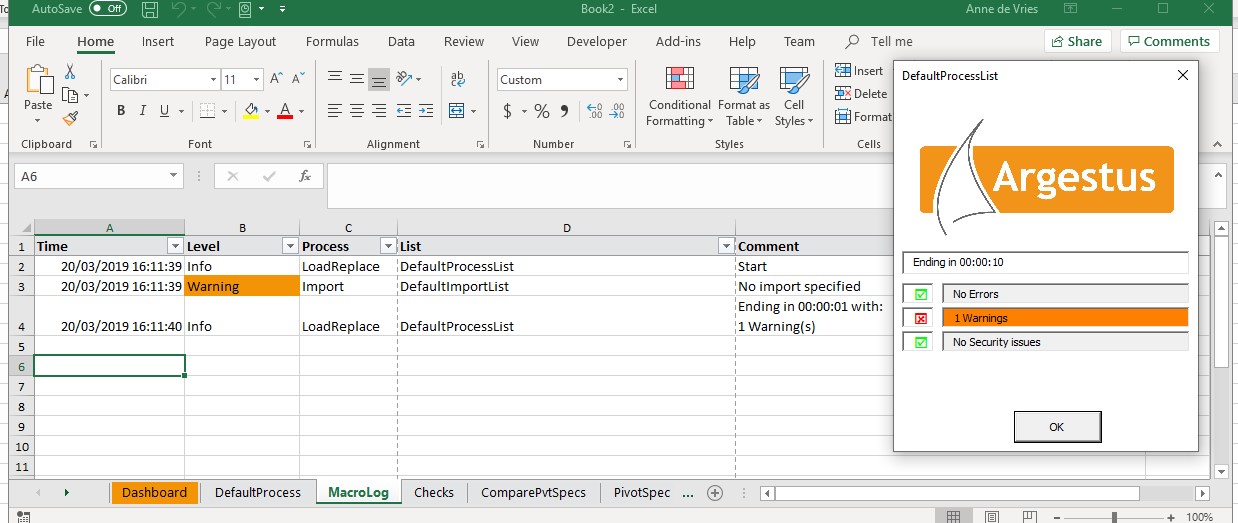Expand the font name Calibri dropdown
Image resolution: width=1238 pixels, height=523 pixels.
click(x=213, y=80)
